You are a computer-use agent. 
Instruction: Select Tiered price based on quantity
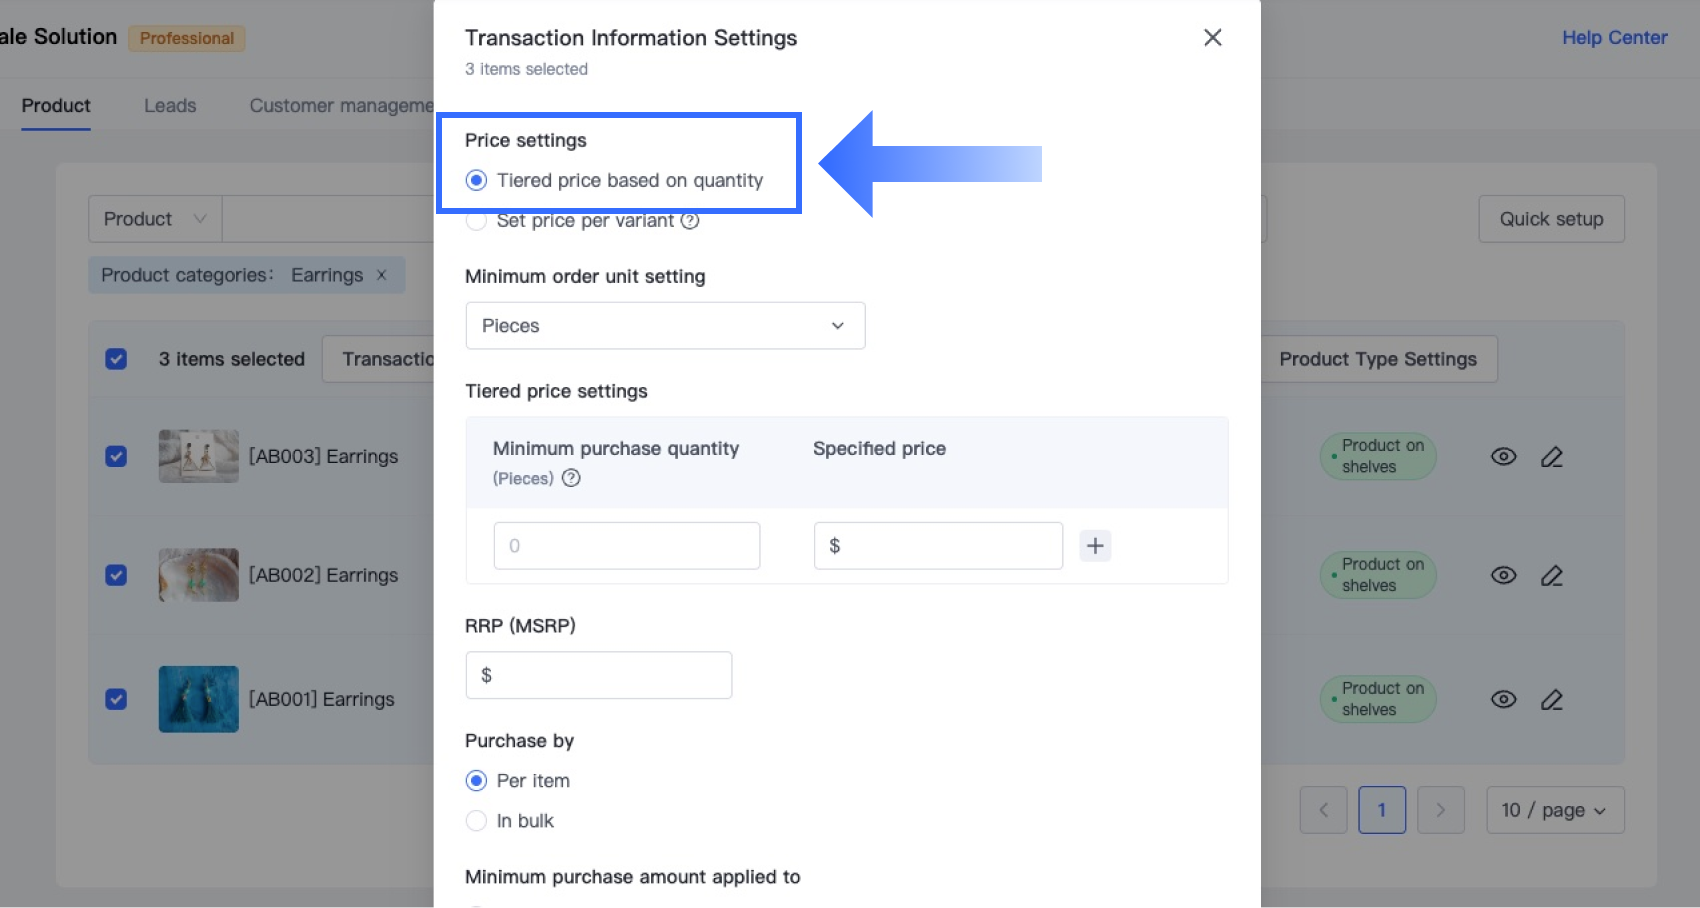click(477, 181)
